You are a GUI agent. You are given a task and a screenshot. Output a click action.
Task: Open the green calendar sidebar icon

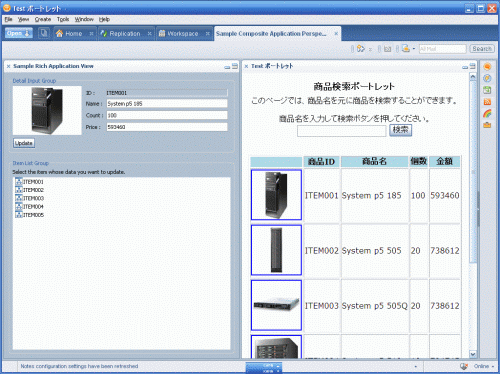(x=487, y=90)
